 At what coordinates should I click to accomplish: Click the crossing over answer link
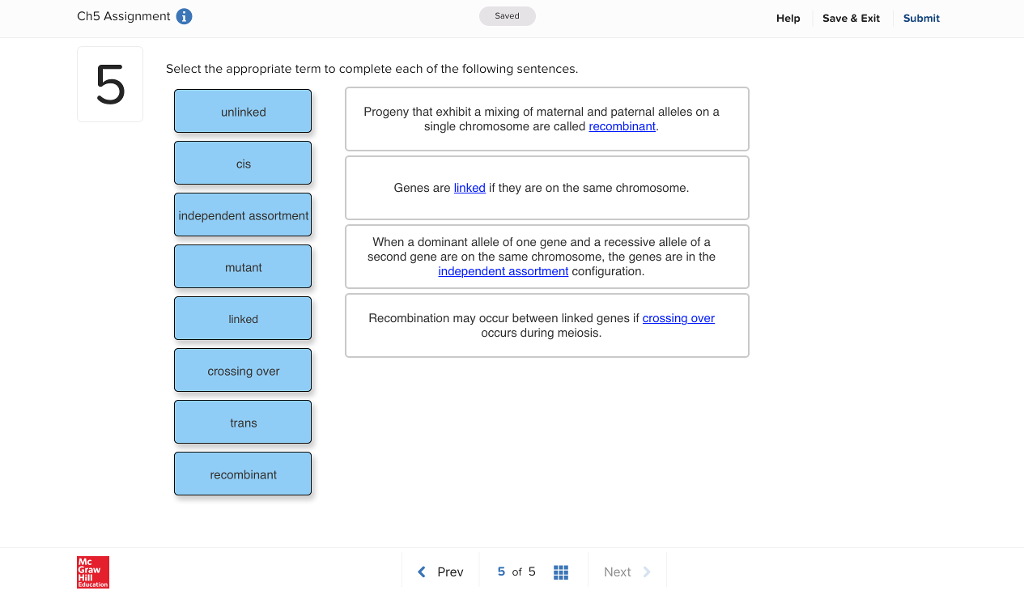click(678, 318)
